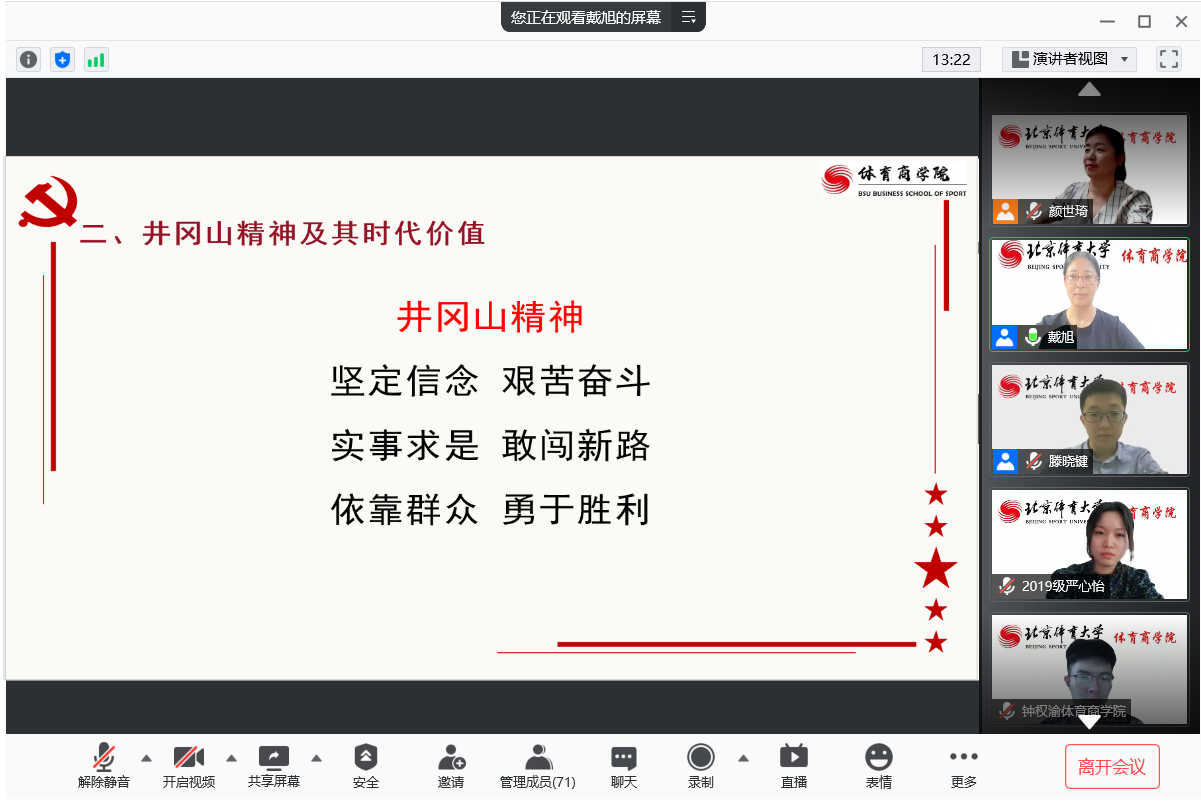Open the Invite (邀请) participants icon

point(451,765)
